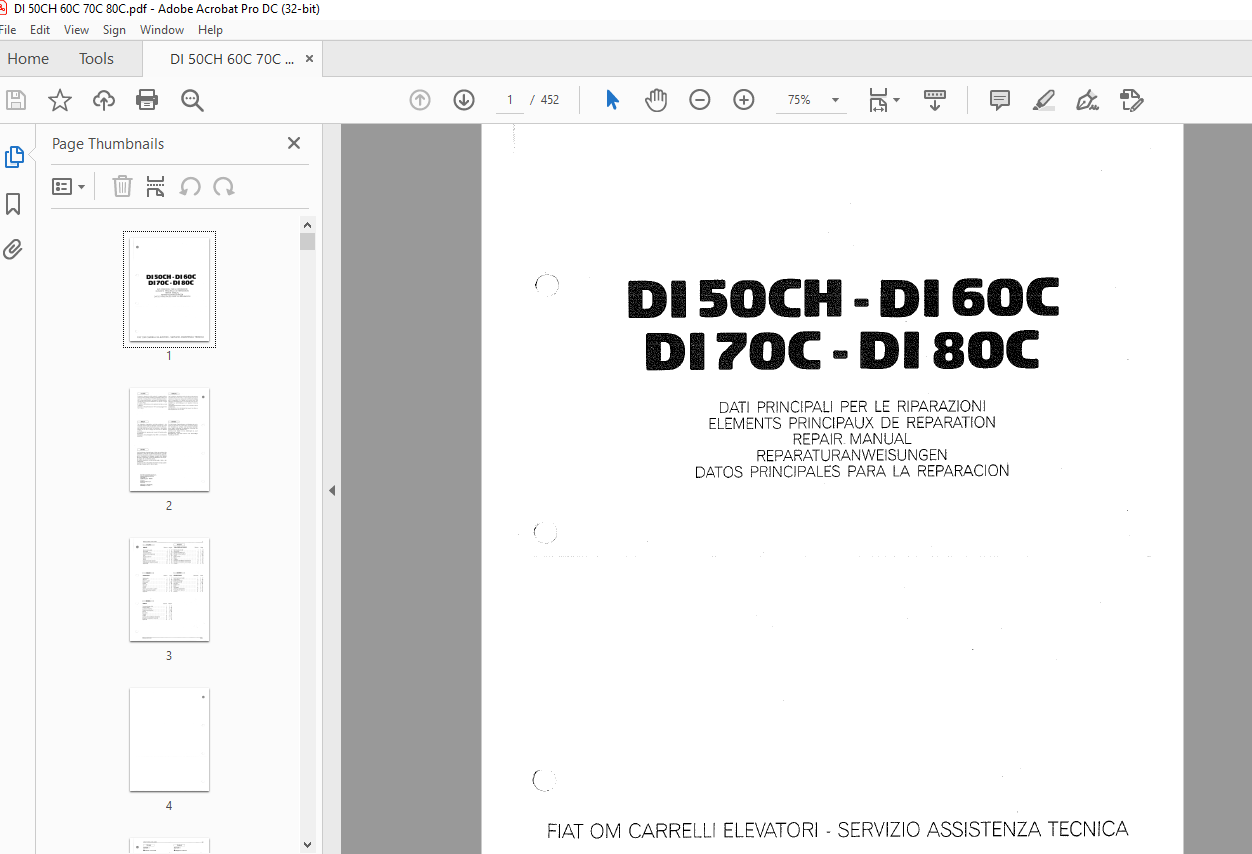Click the Save file icon
The width and height of the screenshot is (1252, 854).
[x=16, y=100]
